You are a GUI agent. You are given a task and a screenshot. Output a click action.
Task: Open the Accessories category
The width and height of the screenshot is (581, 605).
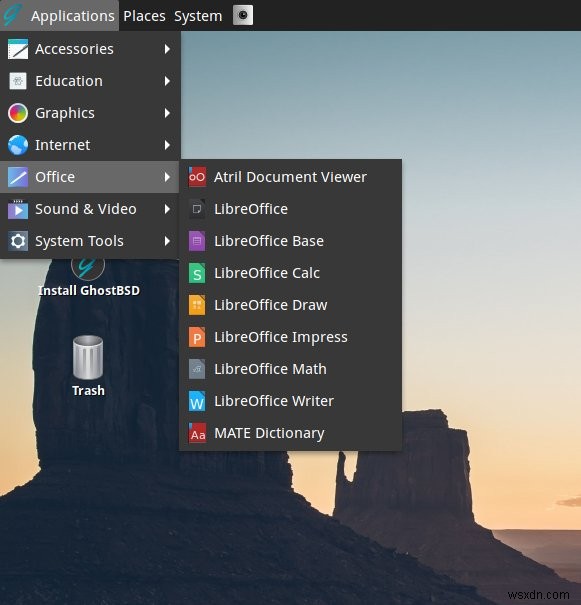tap(90, 49)
